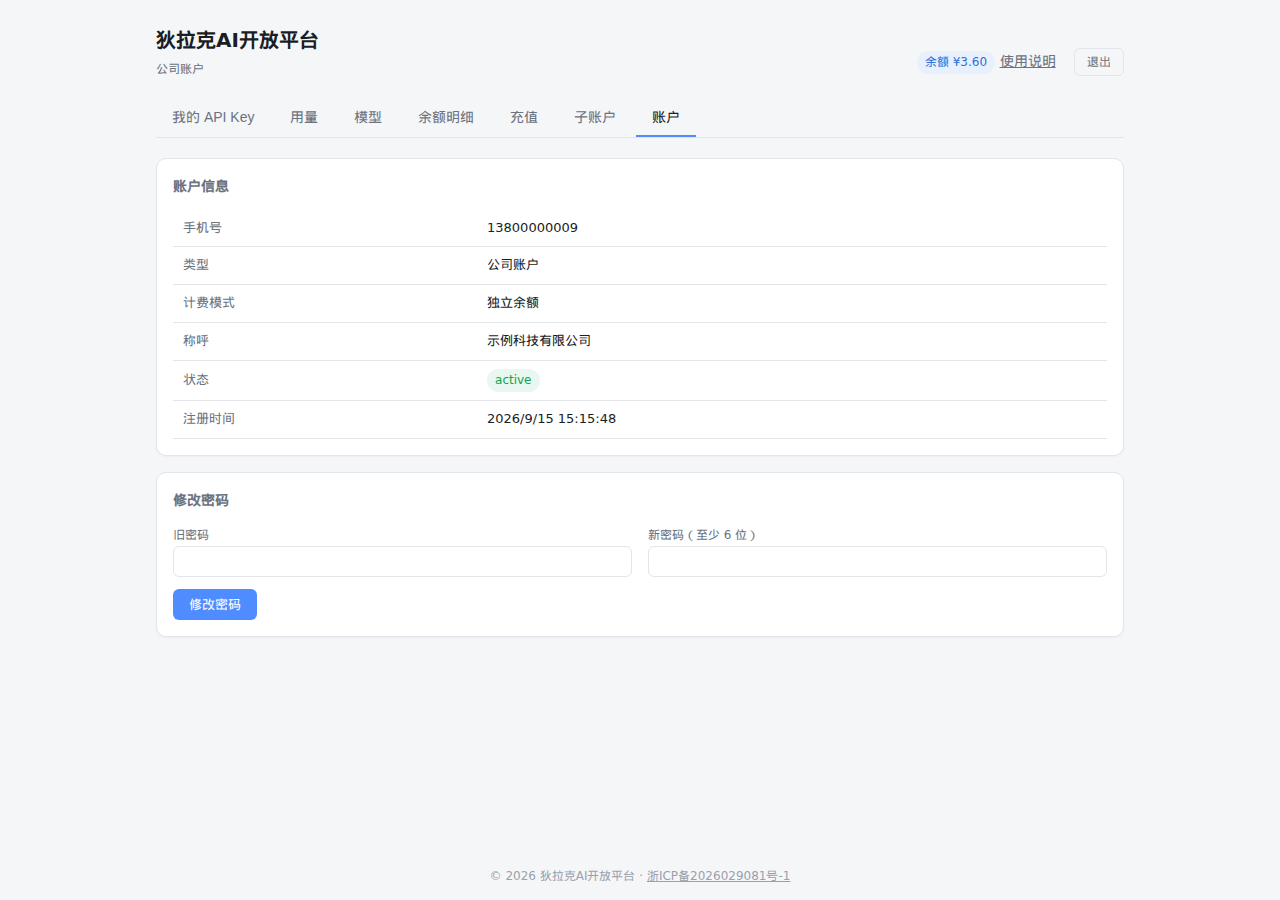The height and width of the screenshot is (900, 1280).
Task: Click the 余额 ¥3.60 balance badge
Action: [x=956, y=62]
